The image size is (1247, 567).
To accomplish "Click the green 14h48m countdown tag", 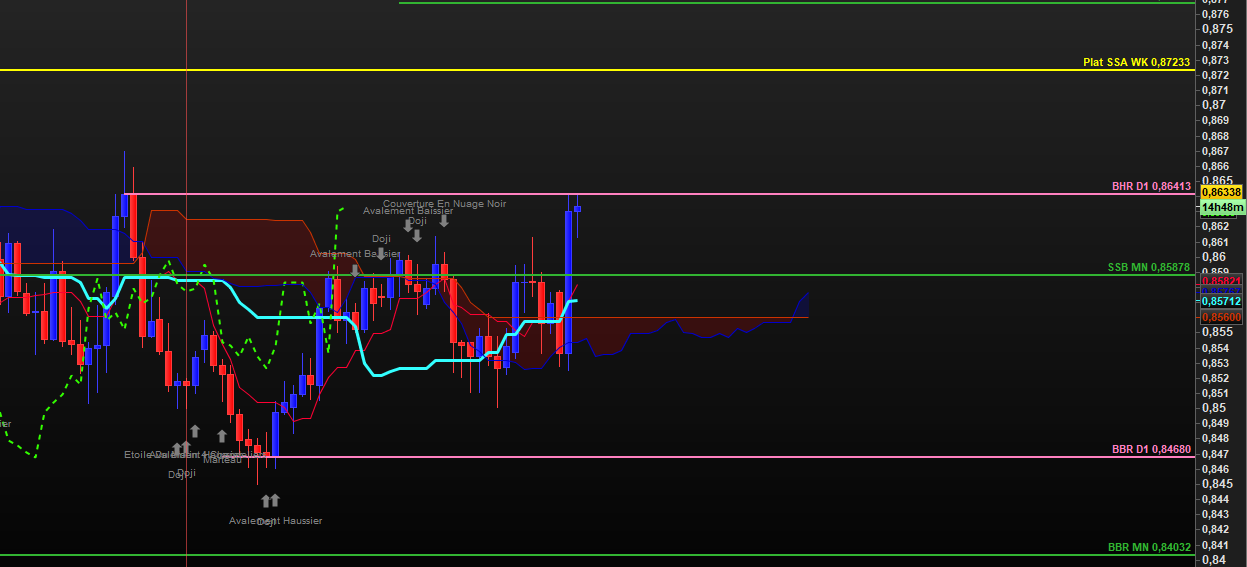I will [1221, 208].
